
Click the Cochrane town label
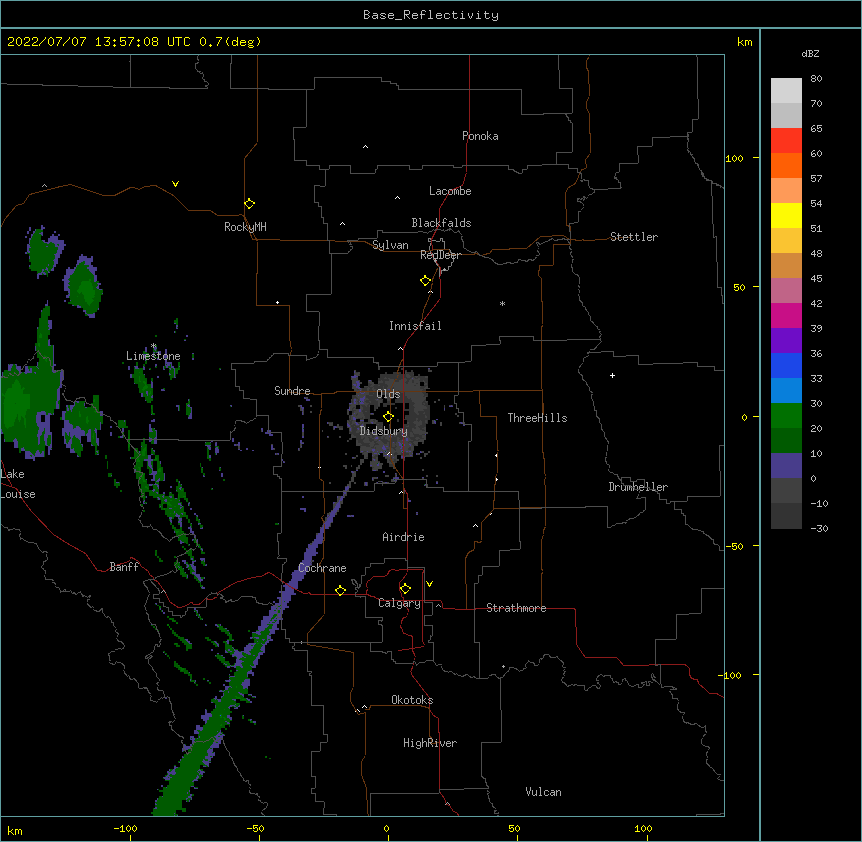click(322, 568)
